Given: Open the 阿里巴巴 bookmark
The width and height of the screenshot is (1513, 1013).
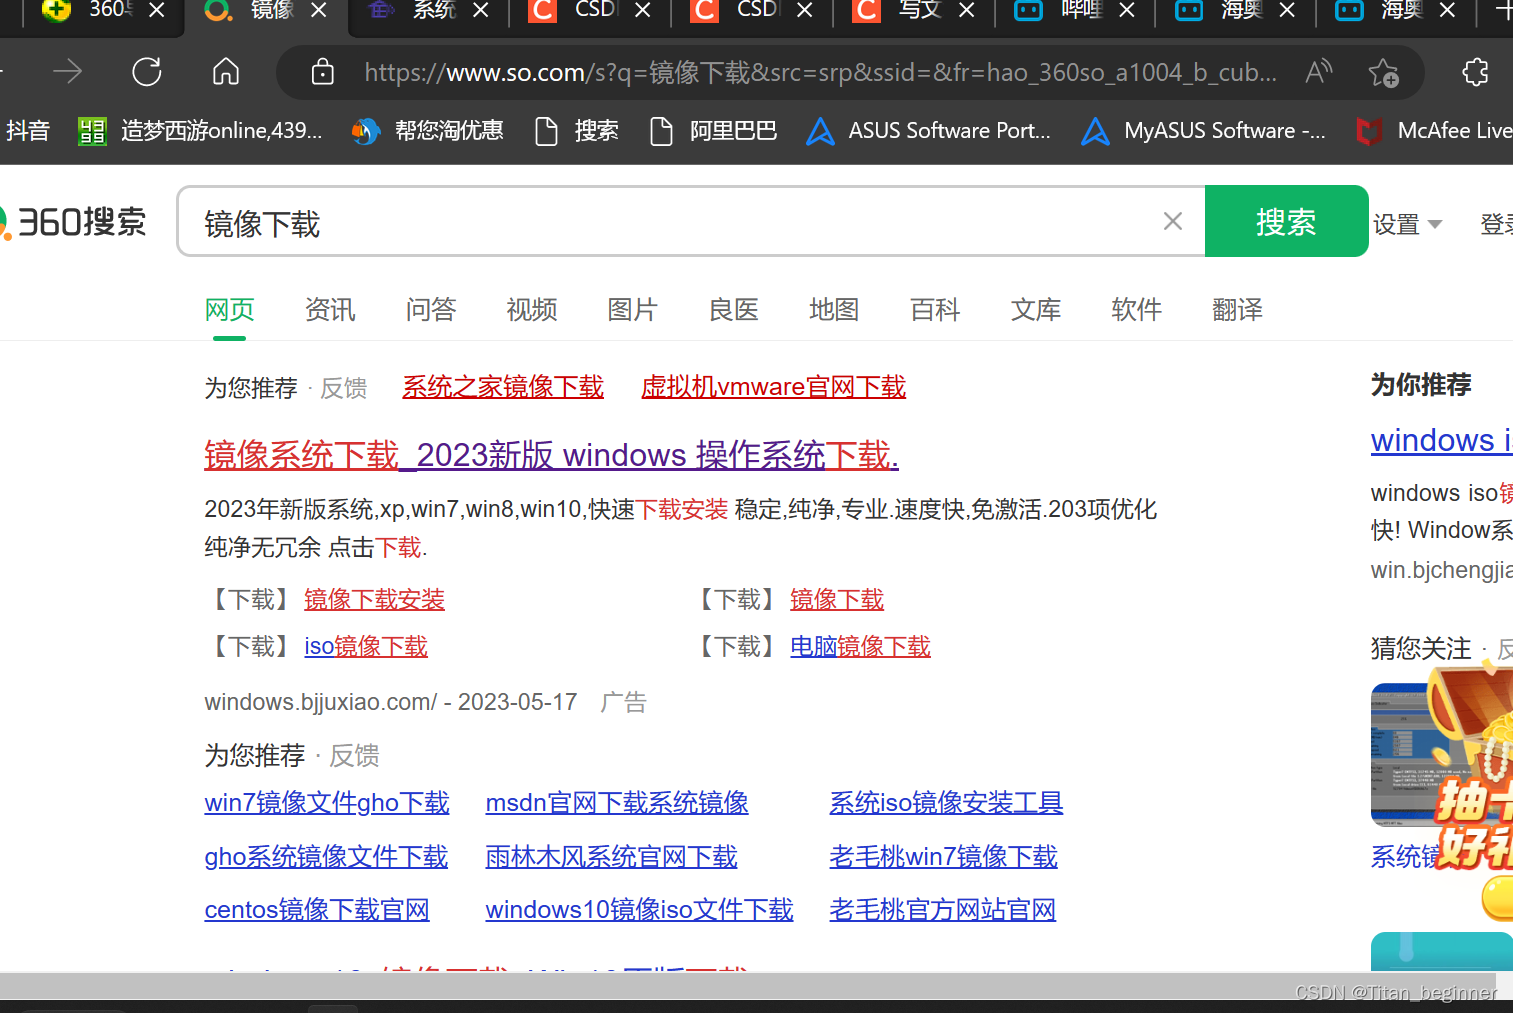Looking at the screenshot, I should point(713,131).
